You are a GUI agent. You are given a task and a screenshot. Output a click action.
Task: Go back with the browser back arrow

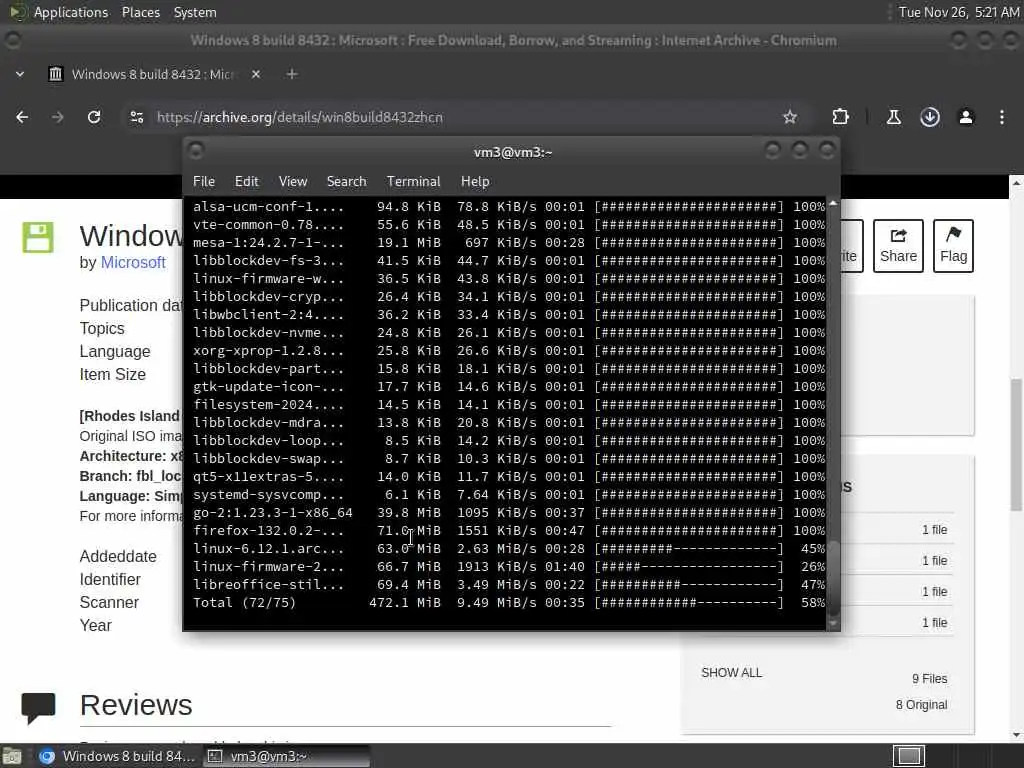(x=22, y=117)
